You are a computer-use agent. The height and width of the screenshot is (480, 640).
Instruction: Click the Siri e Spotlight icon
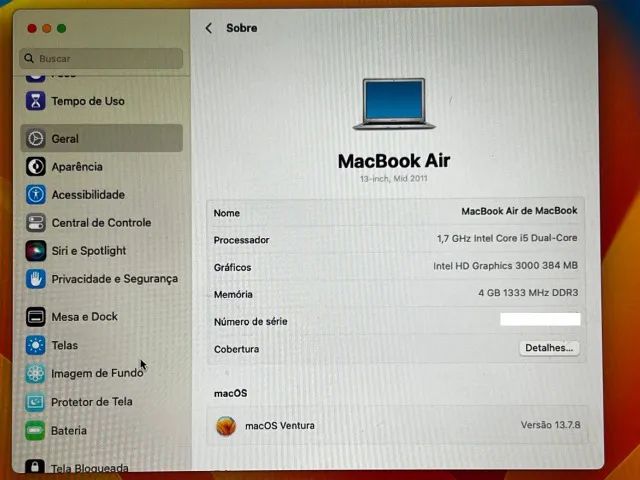pos(36,251)
